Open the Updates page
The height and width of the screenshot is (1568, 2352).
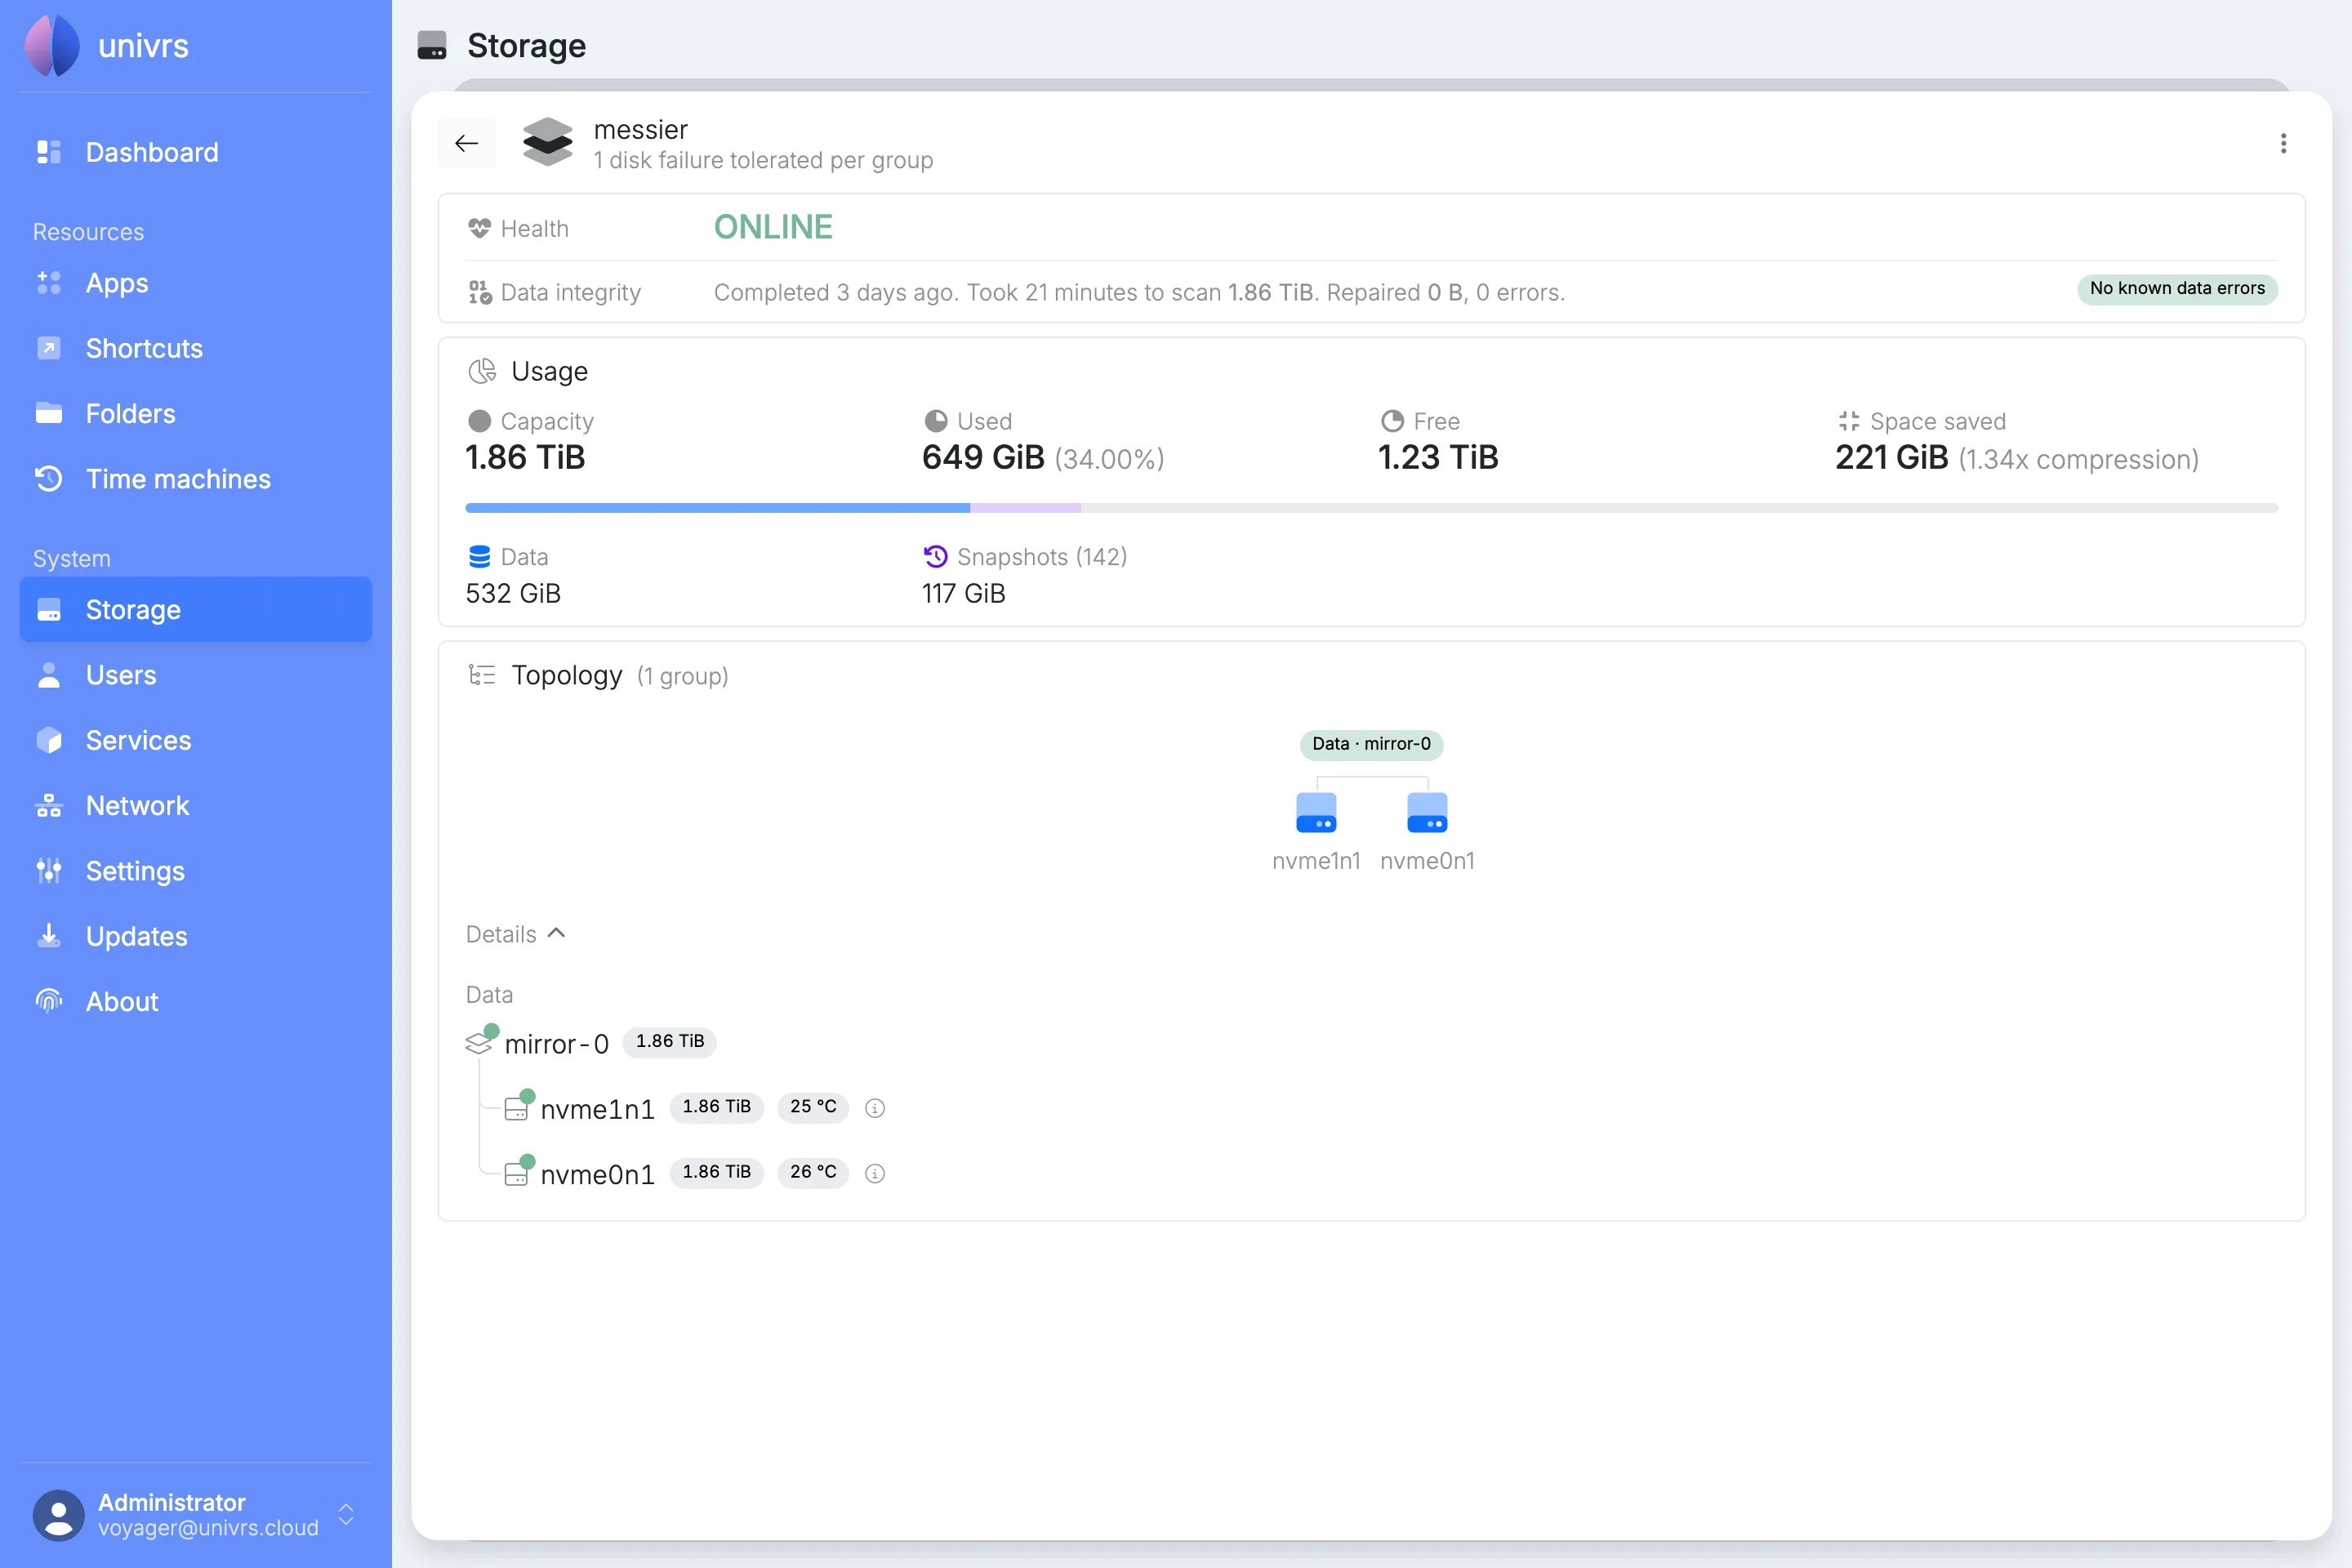[196, 936]
